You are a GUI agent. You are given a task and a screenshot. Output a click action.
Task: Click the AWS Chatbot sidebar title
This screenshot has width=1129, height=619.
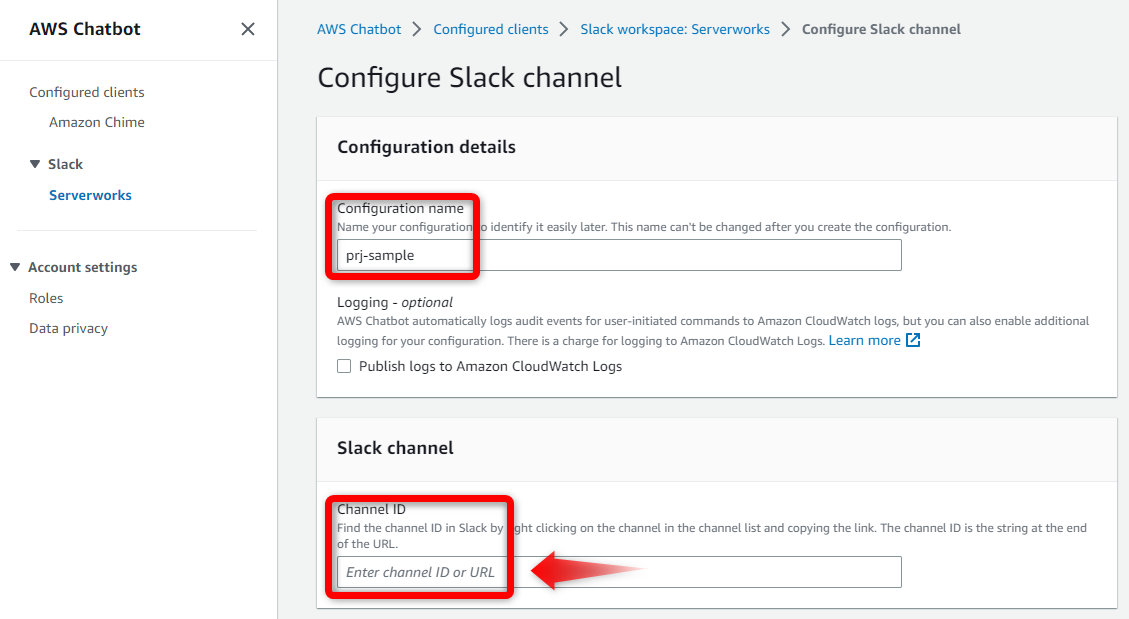pos(85,29)
